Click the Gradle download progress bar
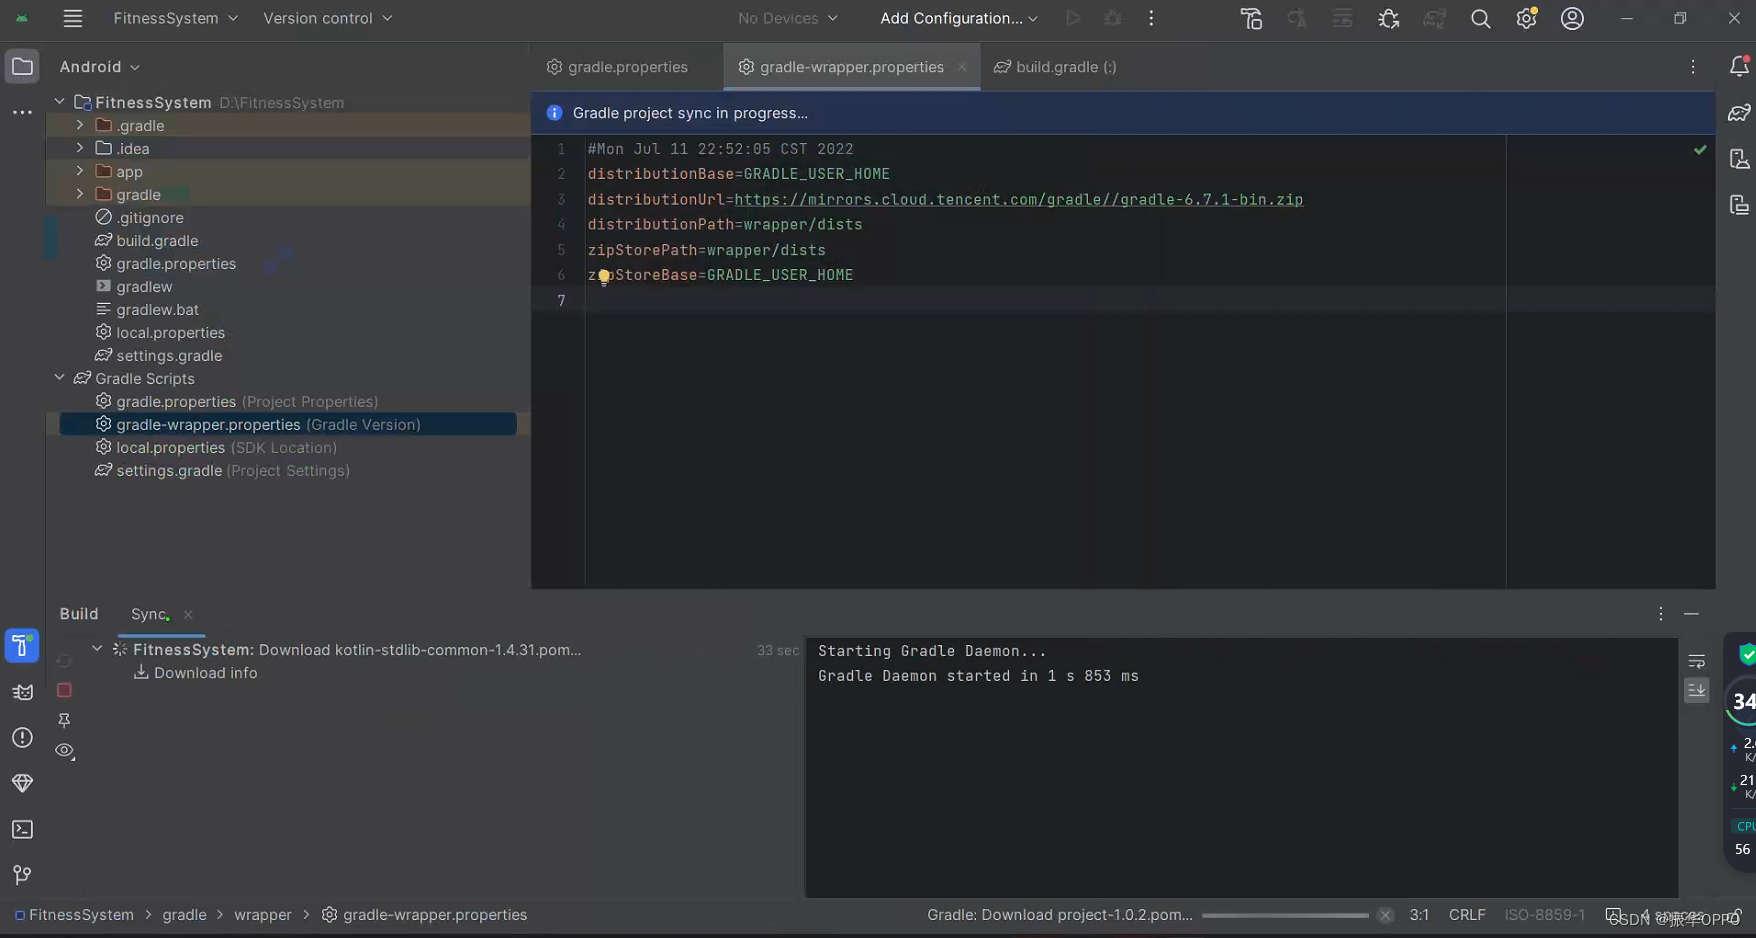 [x=1285, y=915]
